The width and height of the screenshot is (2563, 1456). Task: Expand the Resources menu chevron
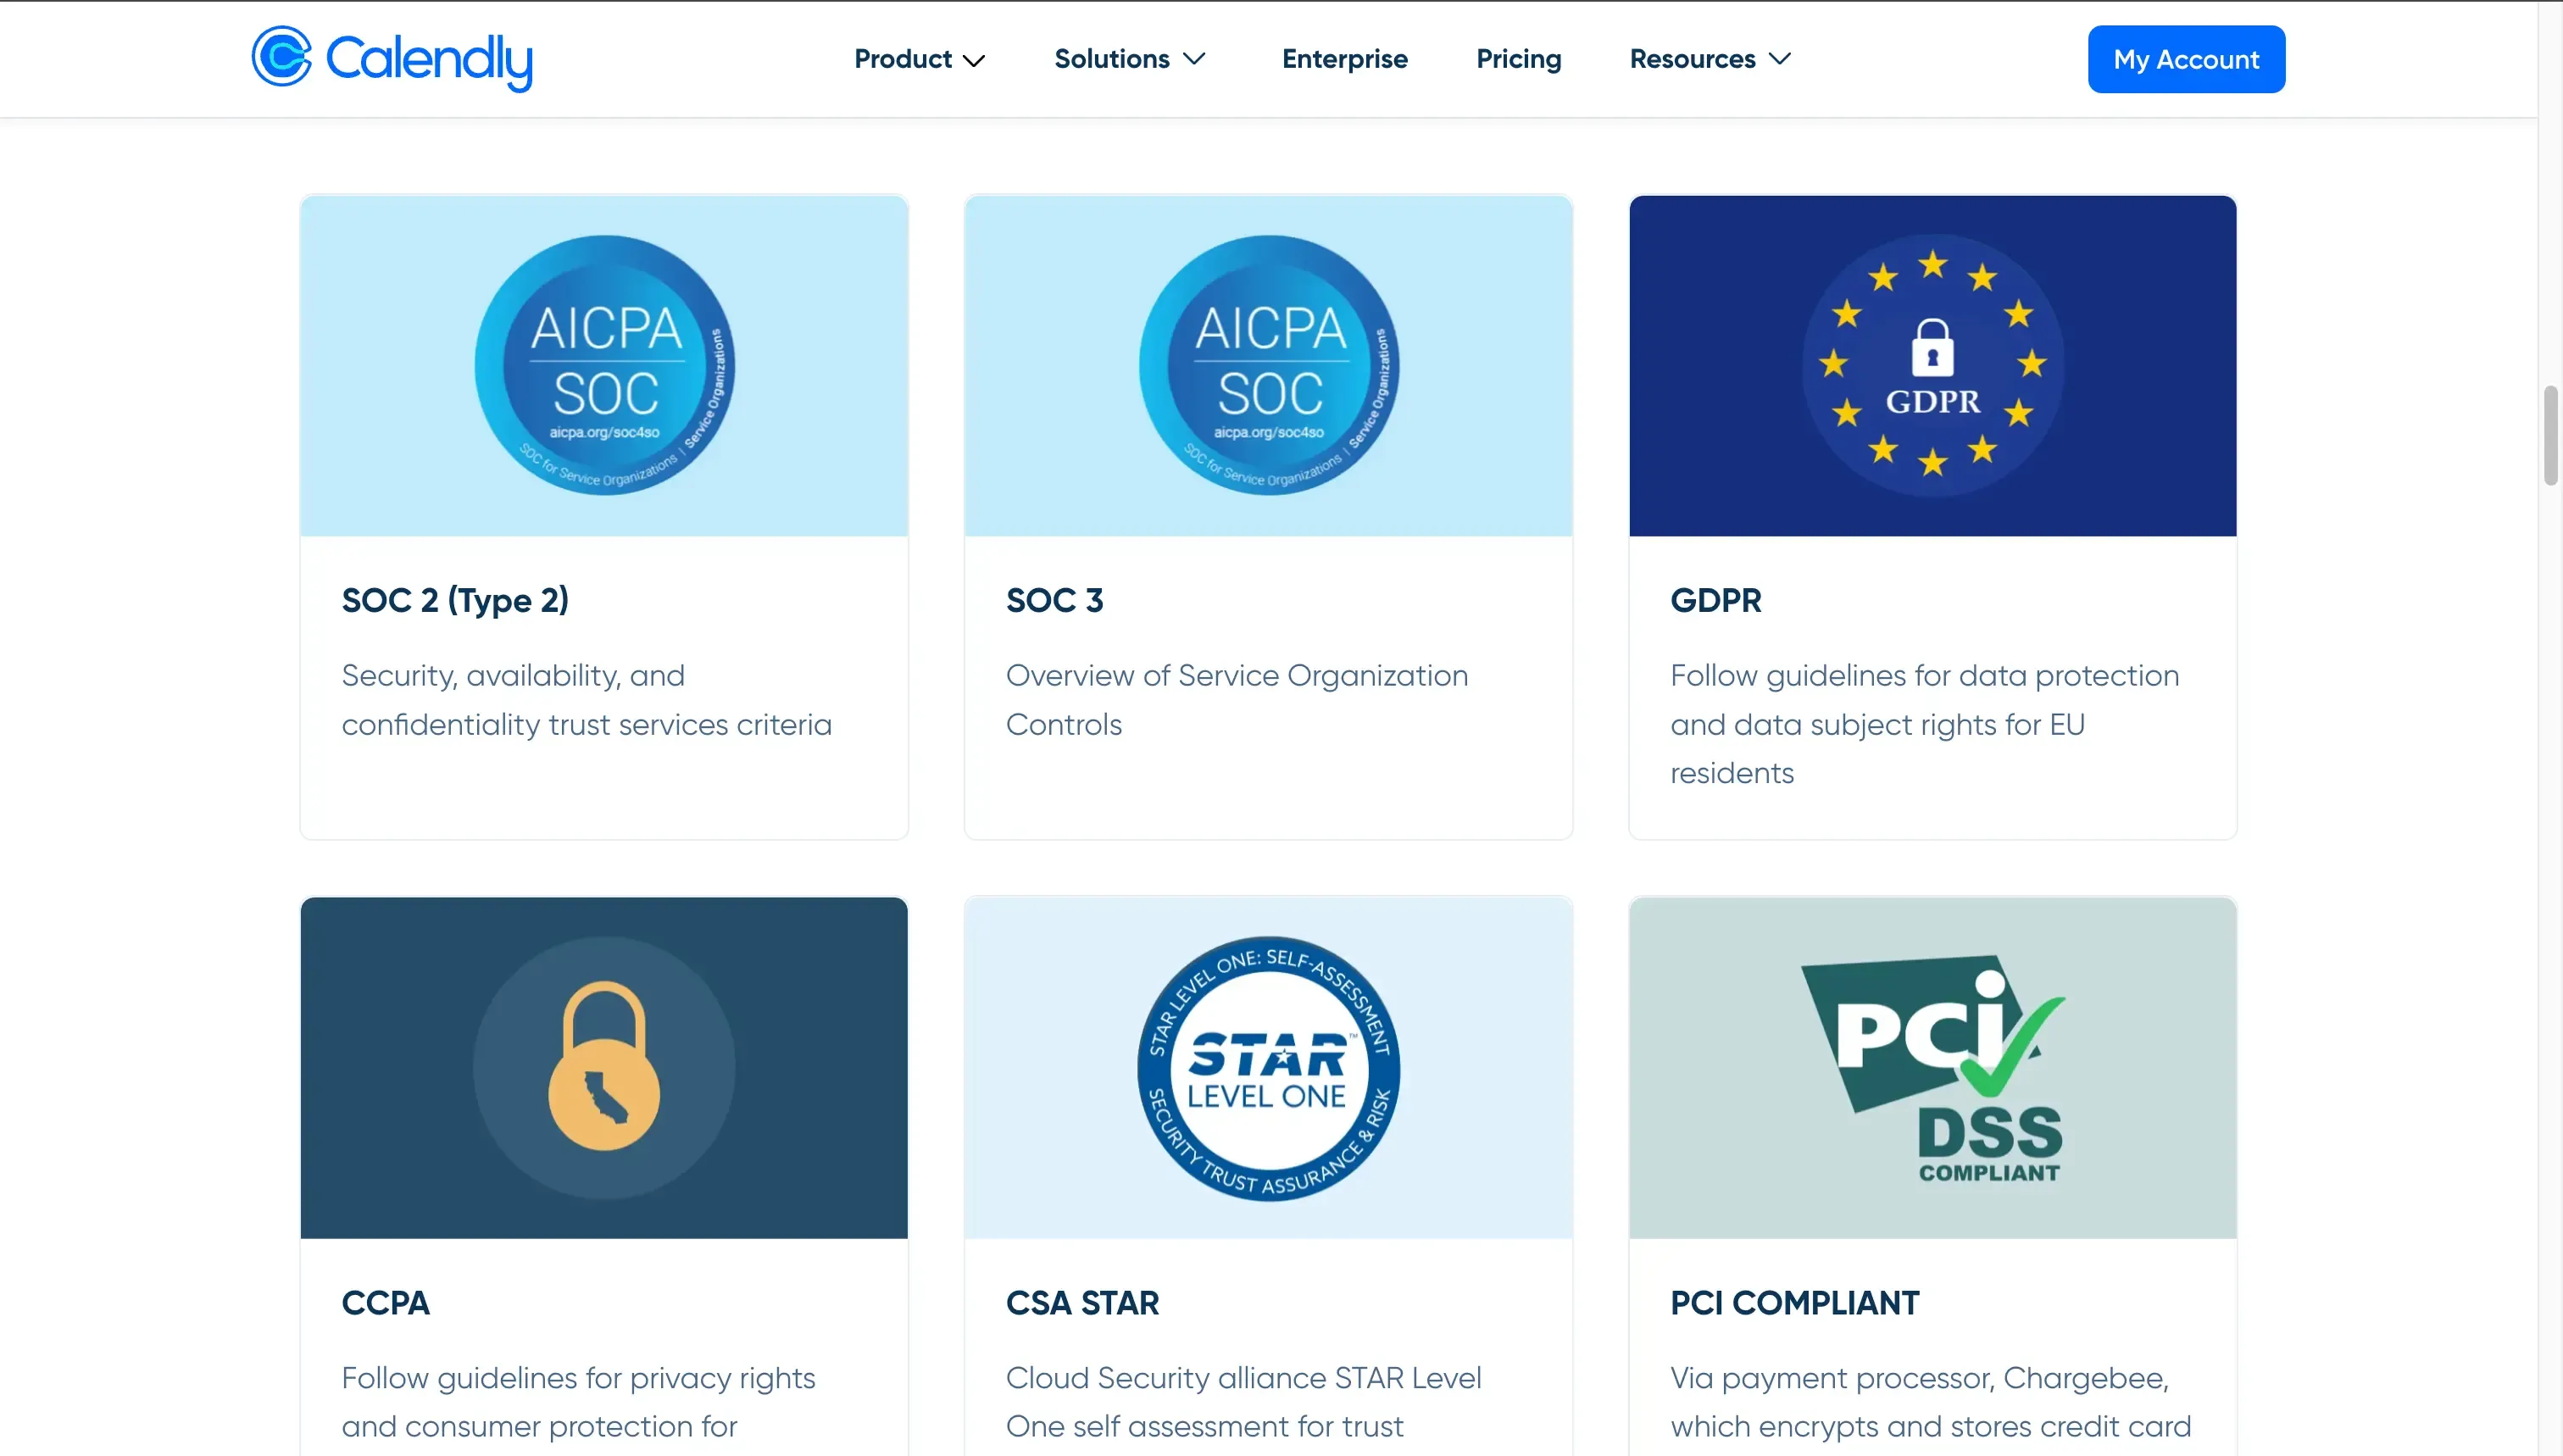(1779, 59)
